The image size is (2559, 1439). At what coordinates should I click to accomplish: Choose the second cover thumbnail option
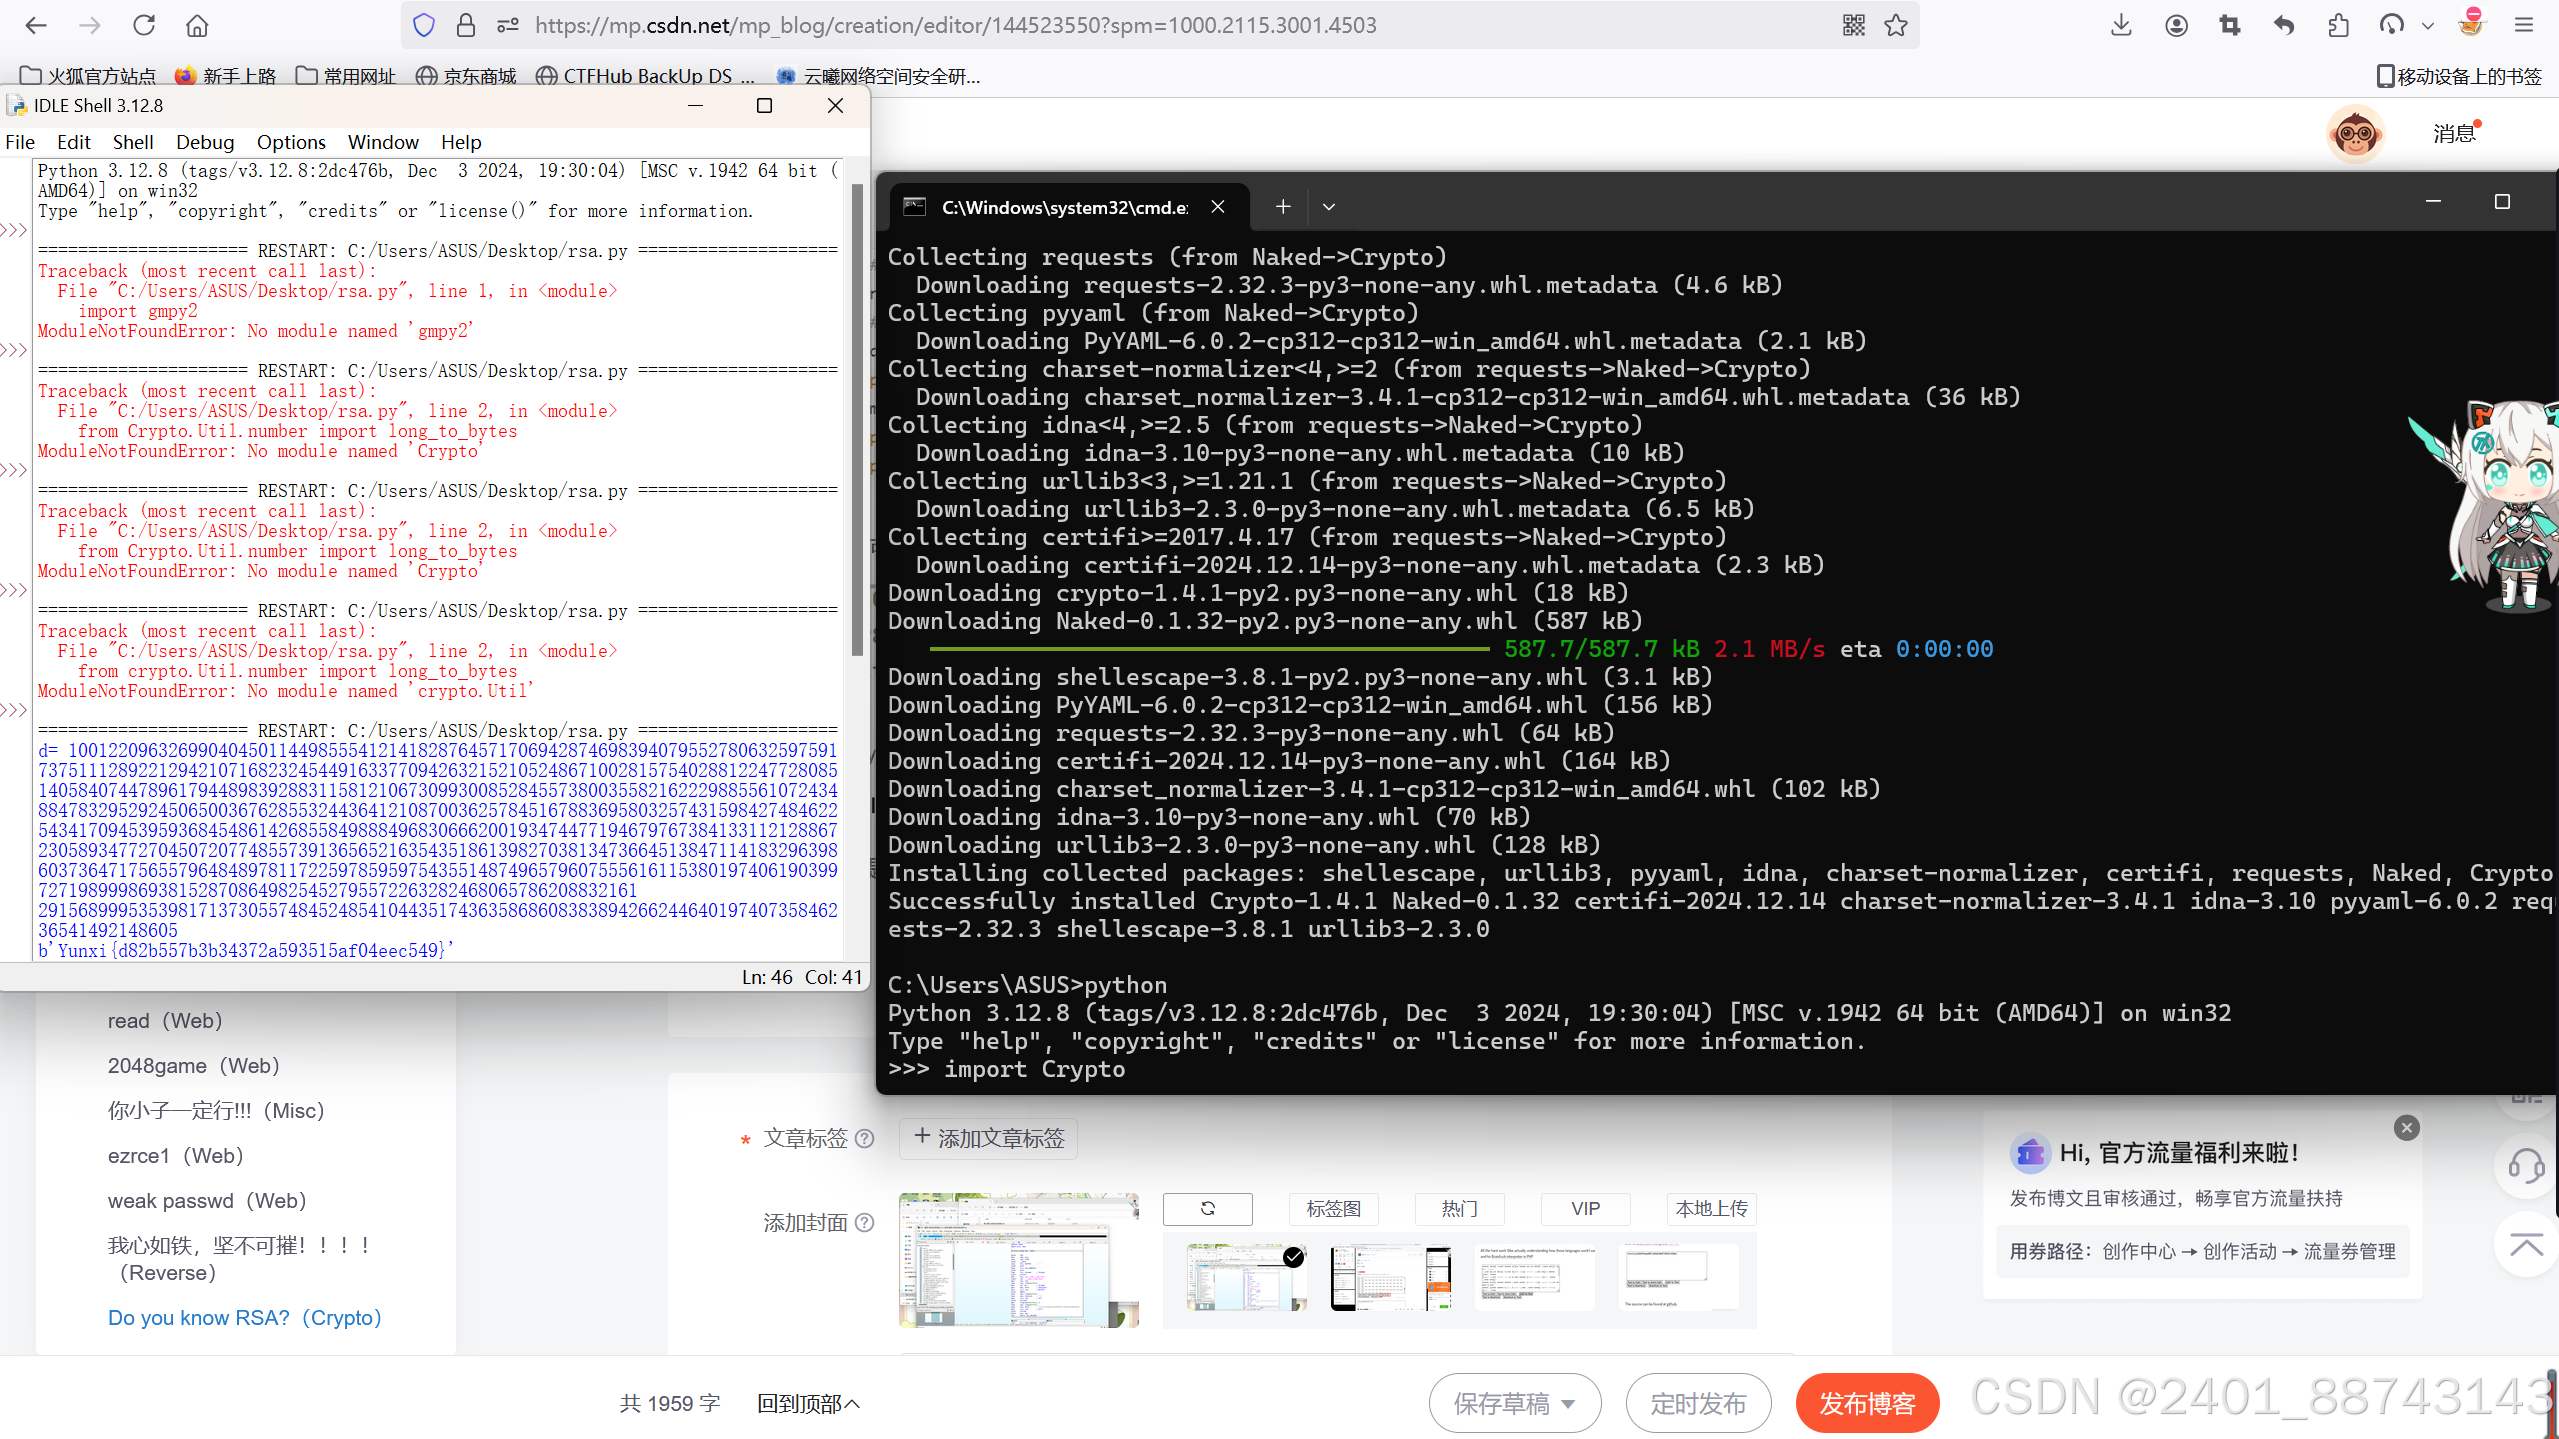coord(1390,1277)
